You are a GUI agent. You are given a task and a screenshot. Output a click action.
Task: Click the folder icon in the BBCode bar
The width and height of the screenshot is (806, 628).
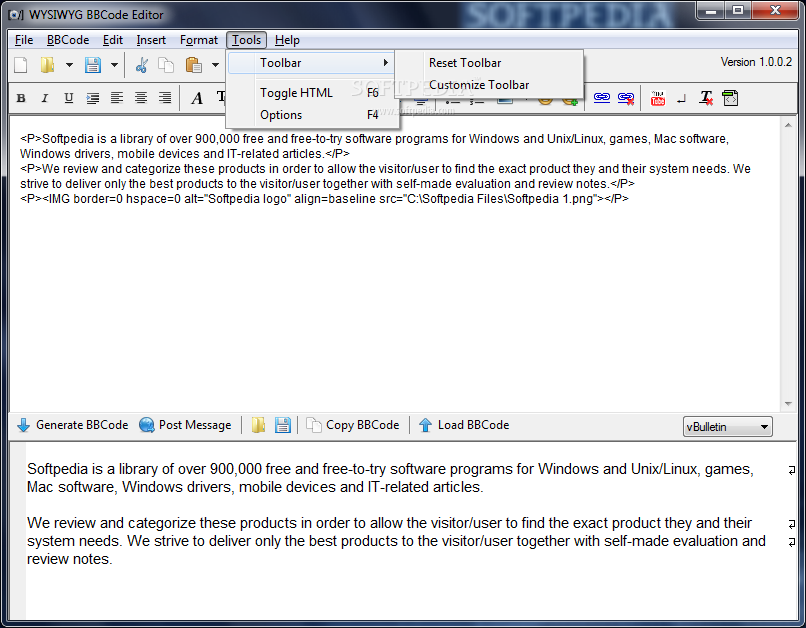point(258,425)
